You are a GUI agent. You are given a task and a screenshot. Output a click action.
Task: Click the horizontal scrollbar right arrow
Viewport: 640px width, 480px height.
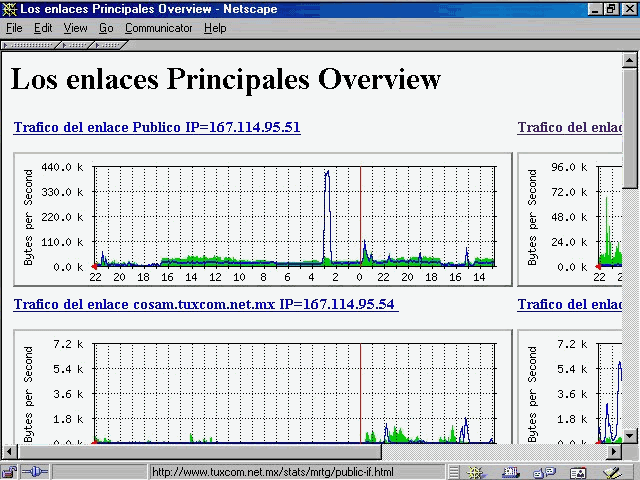tap(614, 451)
